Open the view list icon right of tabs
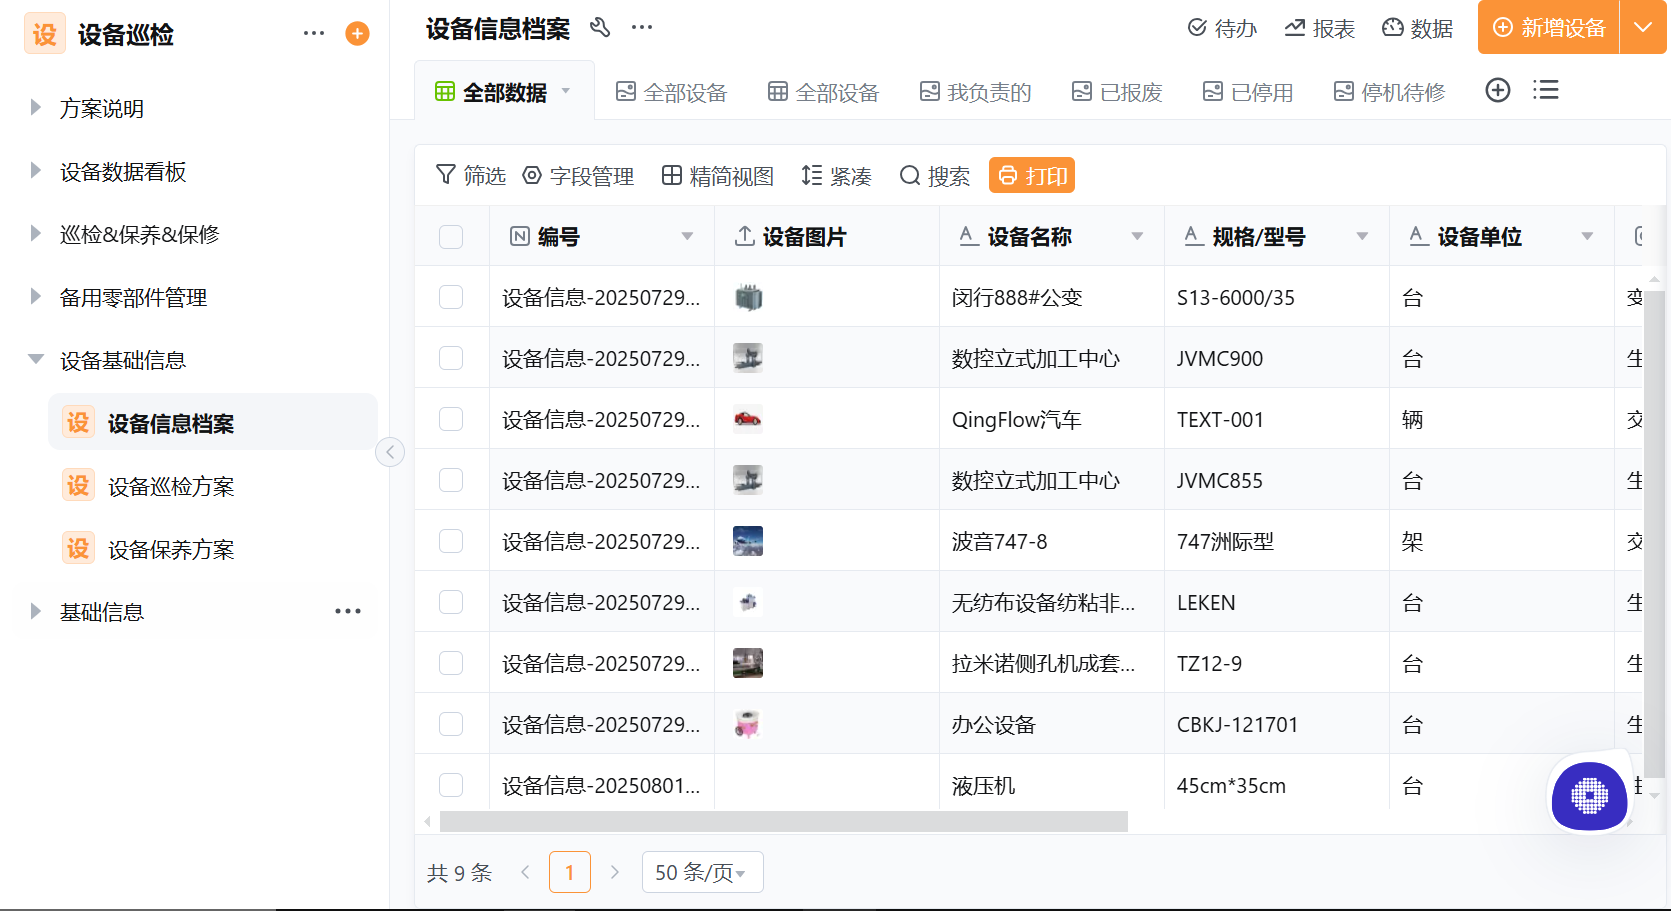This screenshot has width=1671, height=911. tap(1545, 90)
